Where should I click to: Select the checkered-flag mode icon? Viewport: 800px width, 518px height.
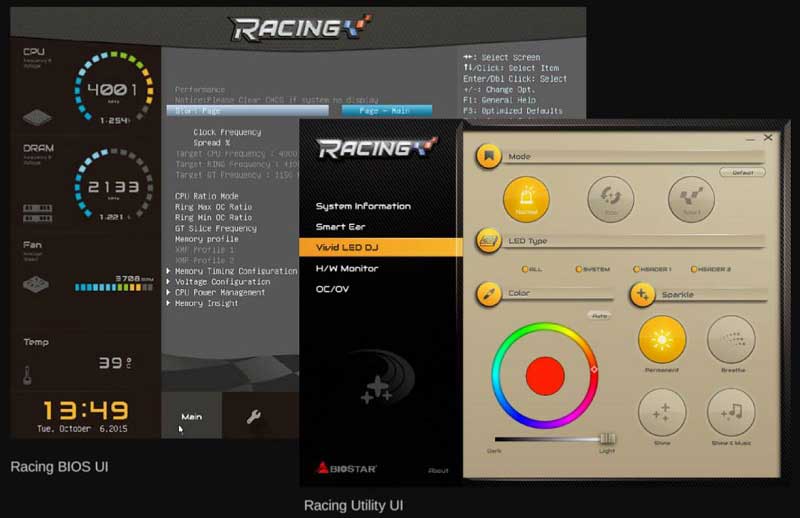coord(691,199)
